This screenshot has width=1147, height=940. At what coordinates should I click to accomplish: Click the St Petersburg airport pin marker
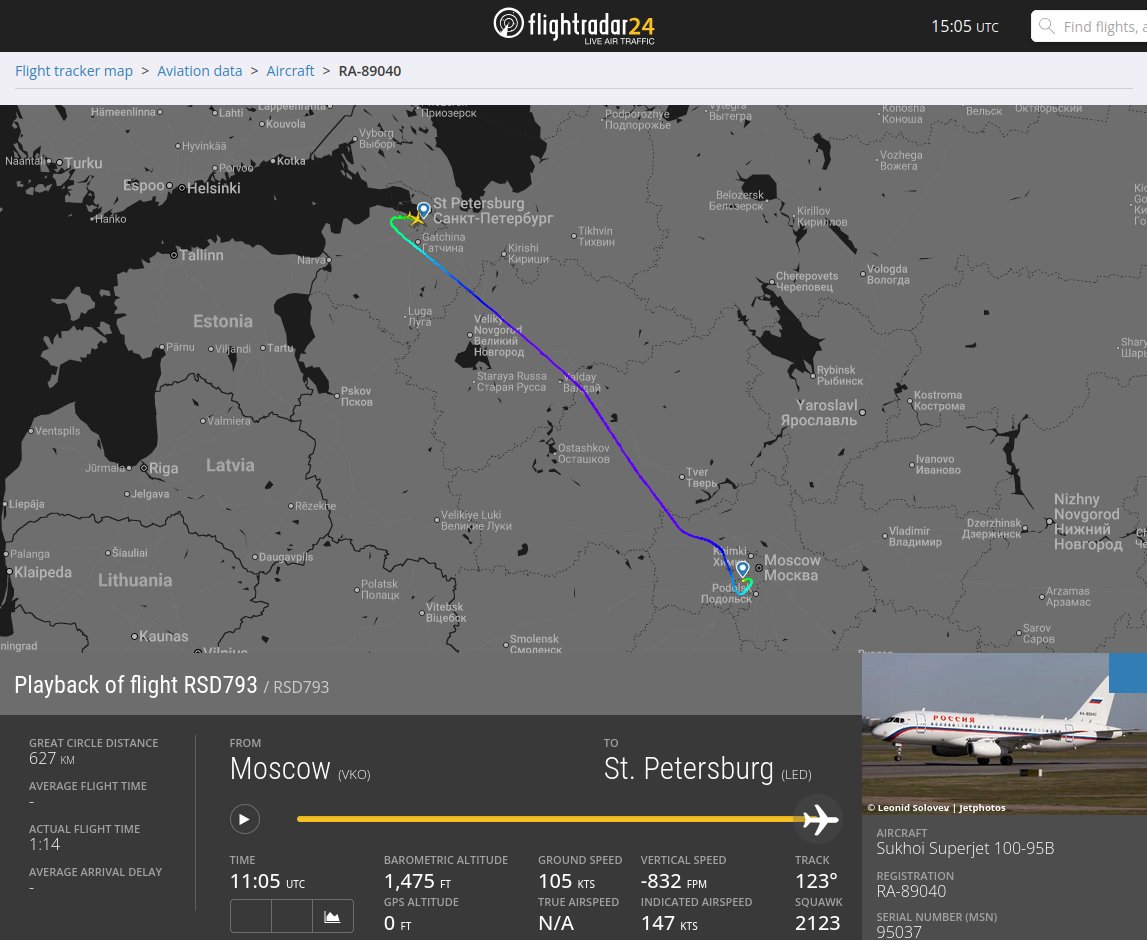point(424,209)
